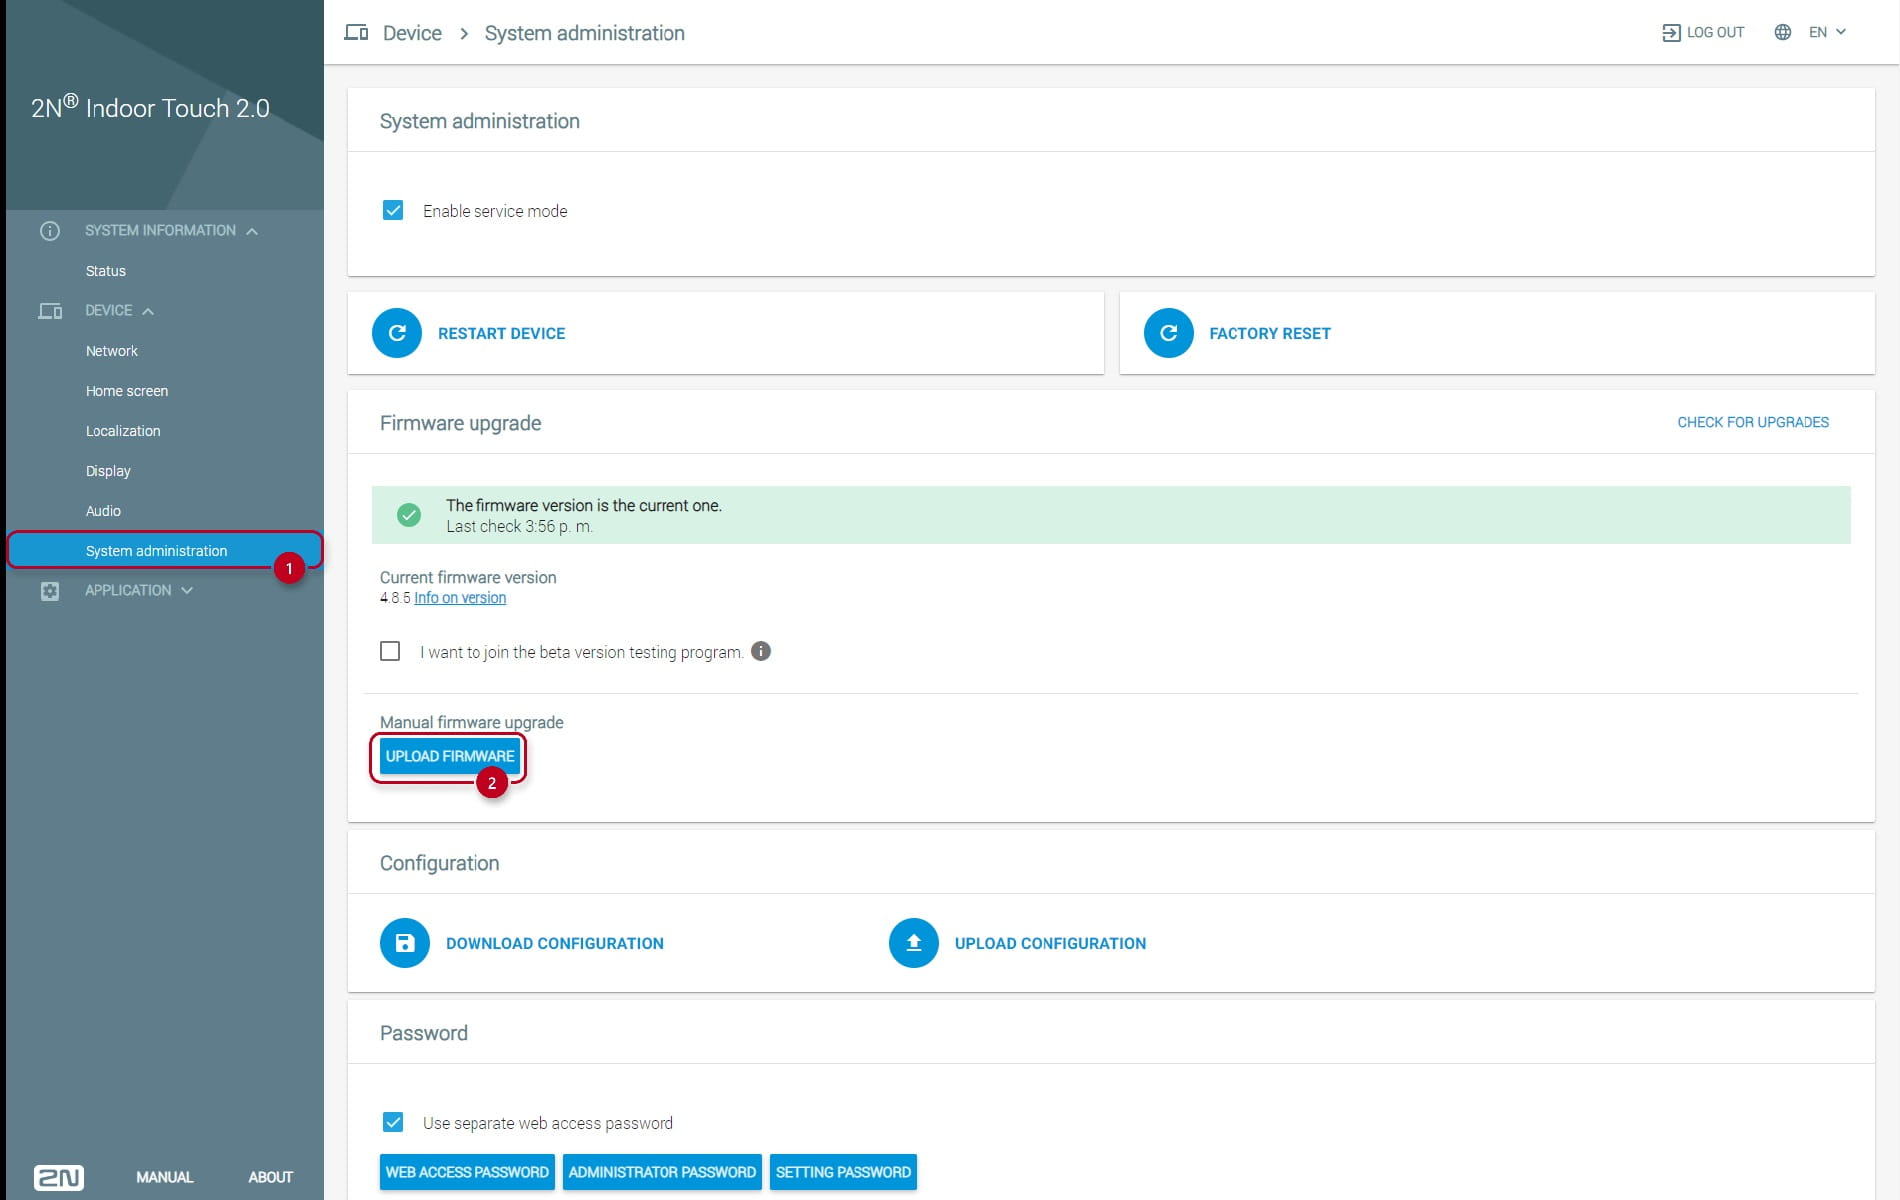Click the Password section heading
This screenshot has width=1900, height=1200.
(x=424, y=1033)
